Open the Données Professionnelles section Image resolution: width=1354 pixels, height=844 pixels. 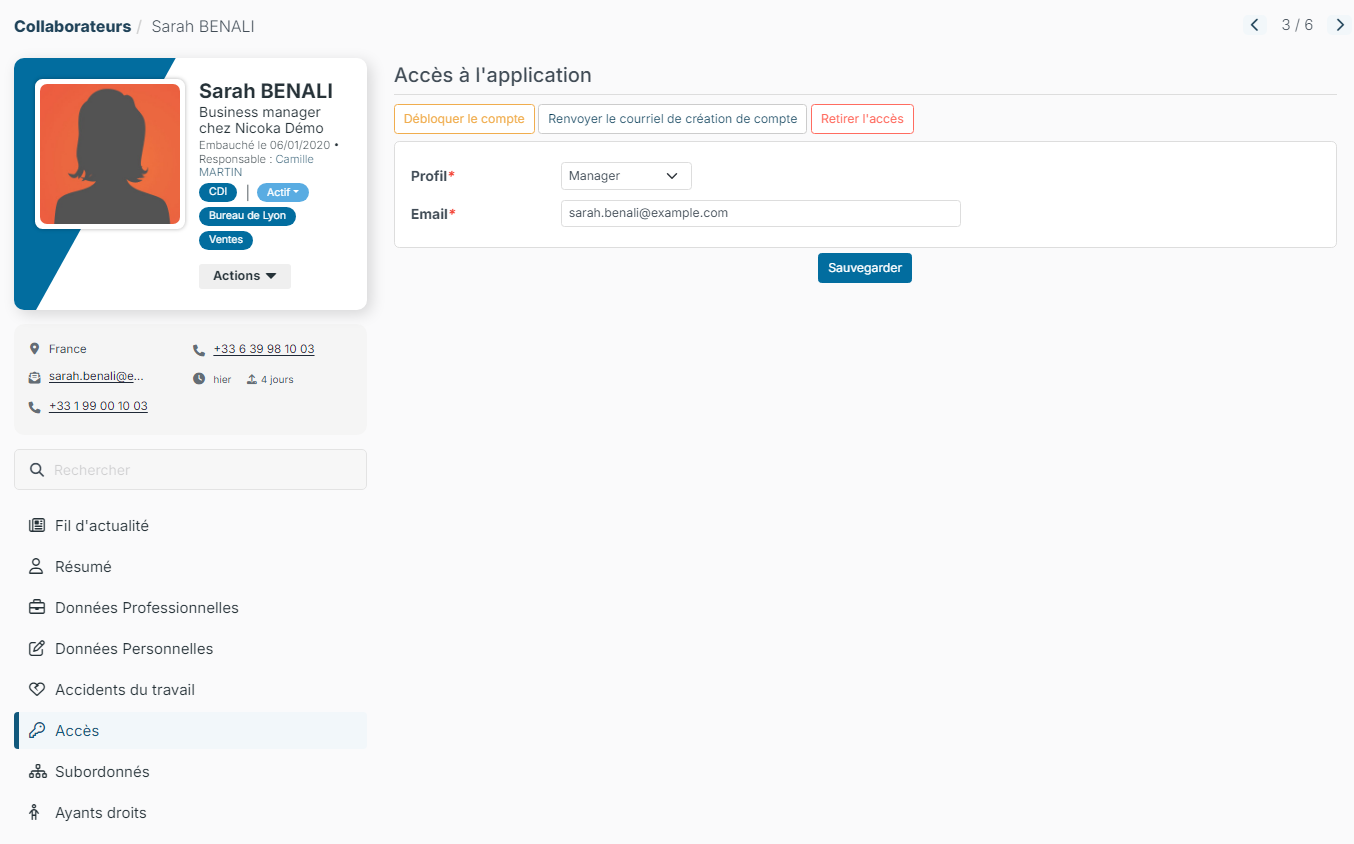(190, 608)
